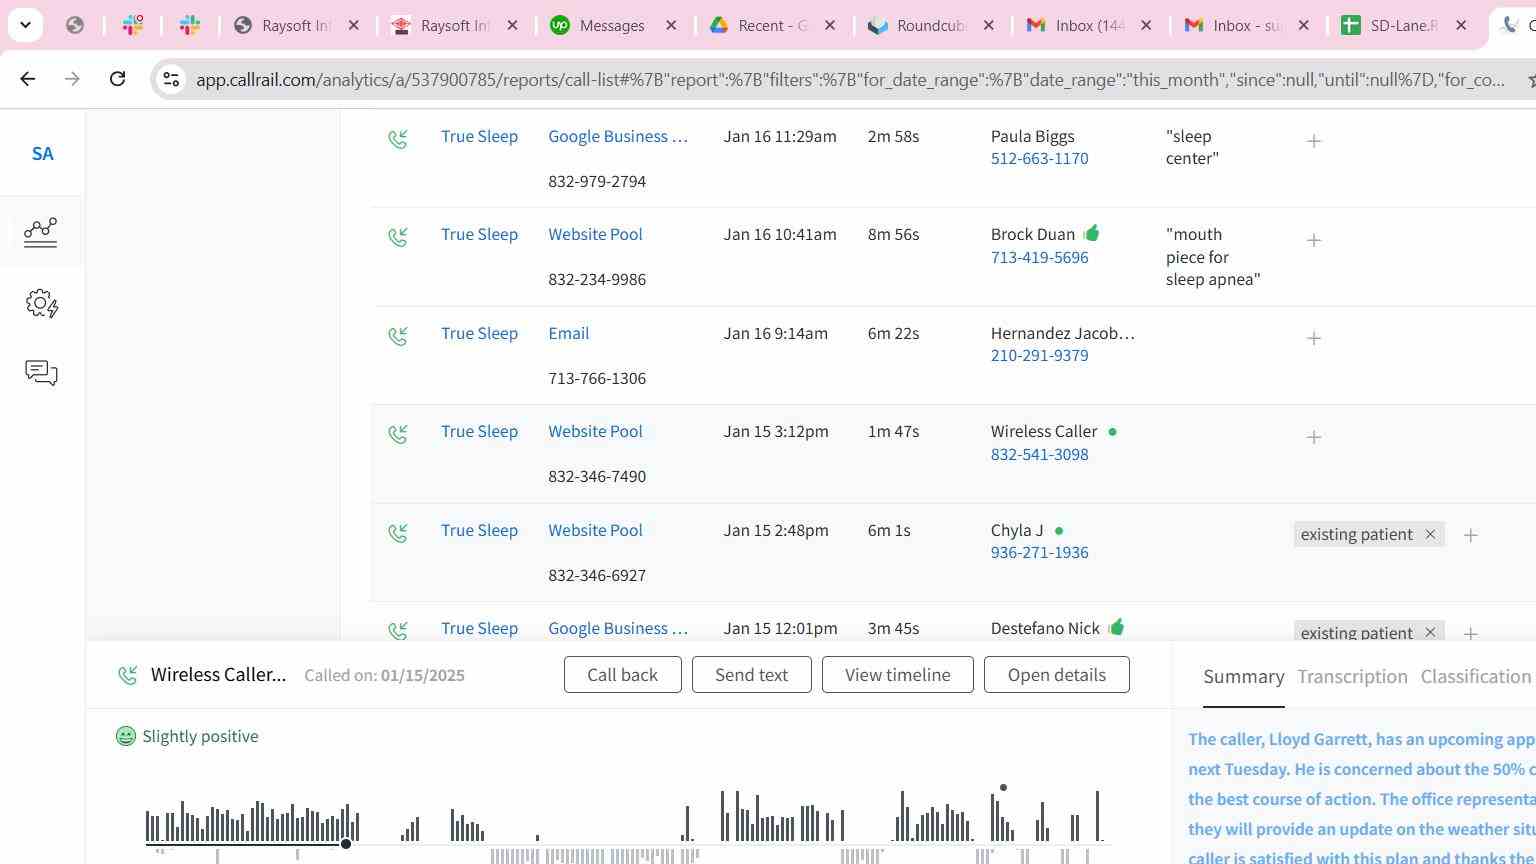Select the "mouth piece for sleep apnea" keyword text
Screen dimensions: 1536x864
coord(1213,257)
